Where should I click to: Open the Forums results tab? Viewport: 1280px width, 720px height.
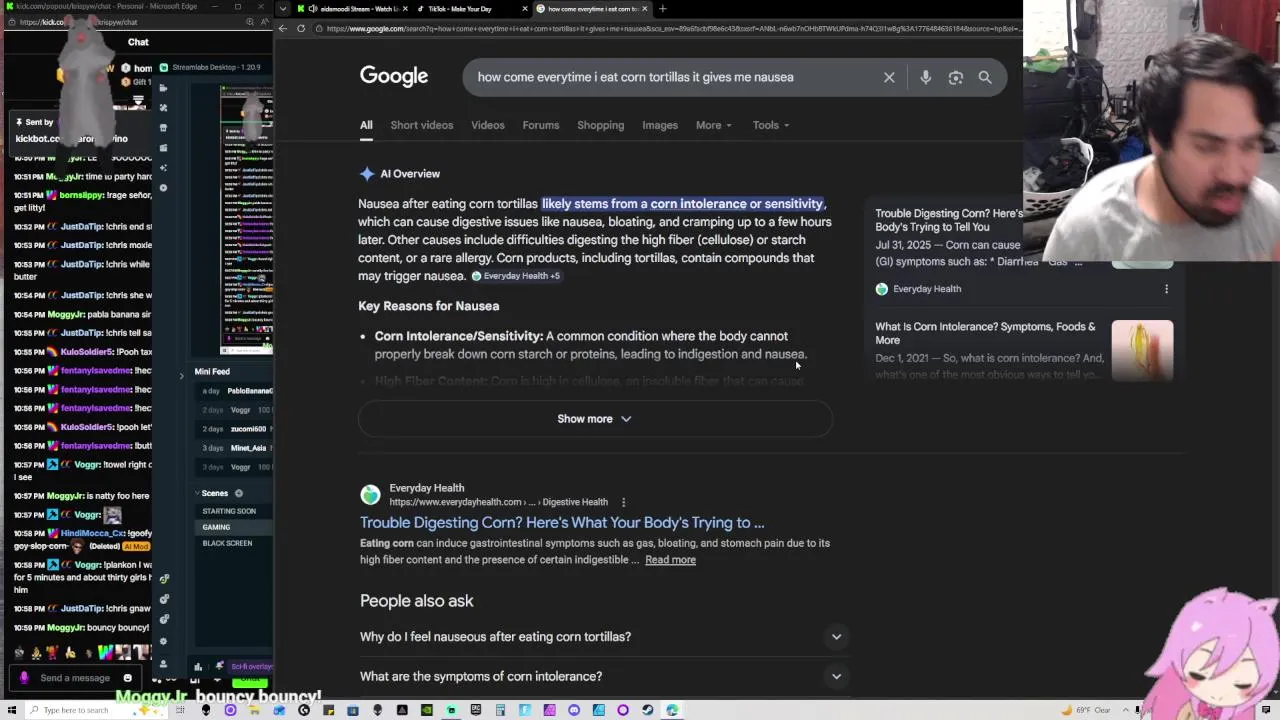point(541,125)
